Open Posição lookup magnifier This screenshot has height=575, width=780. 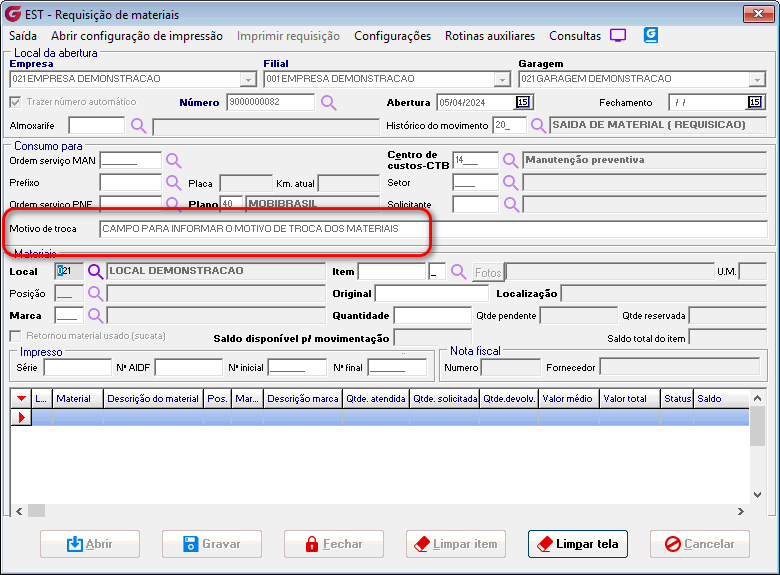(95, 293)
